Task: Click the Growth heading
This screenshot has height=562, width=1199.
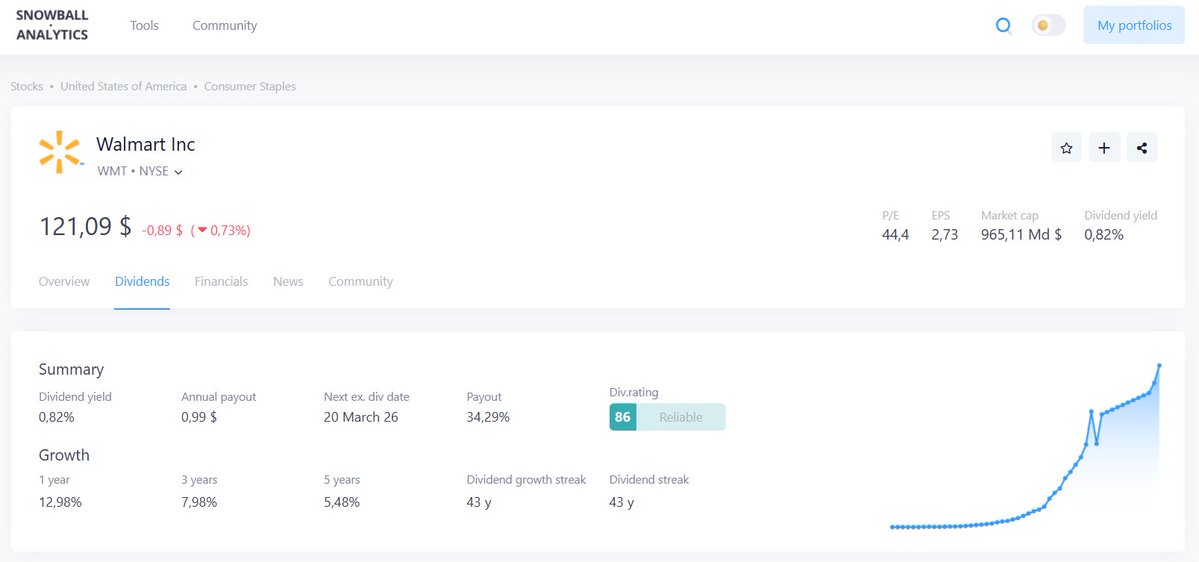Action: (x=64, y=455)
